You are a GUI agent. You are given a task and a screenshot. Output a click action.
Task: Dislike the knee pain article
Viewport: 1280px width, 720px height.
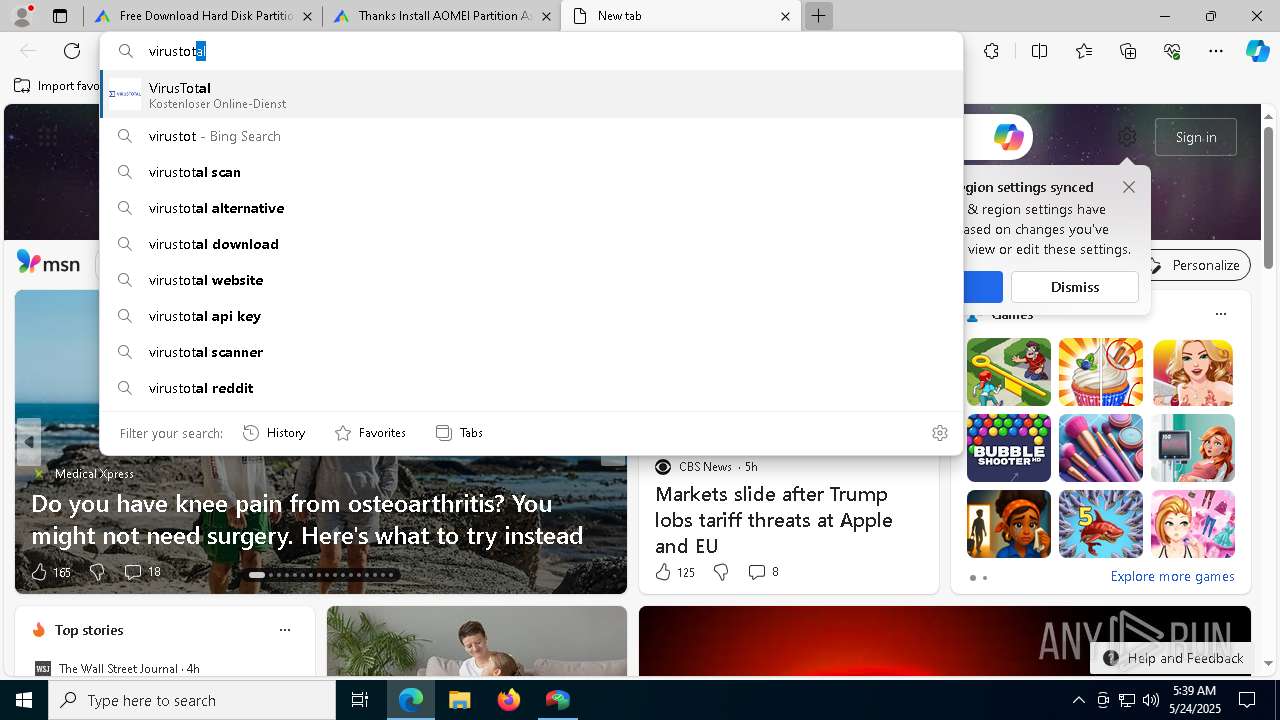click(97, 572)
